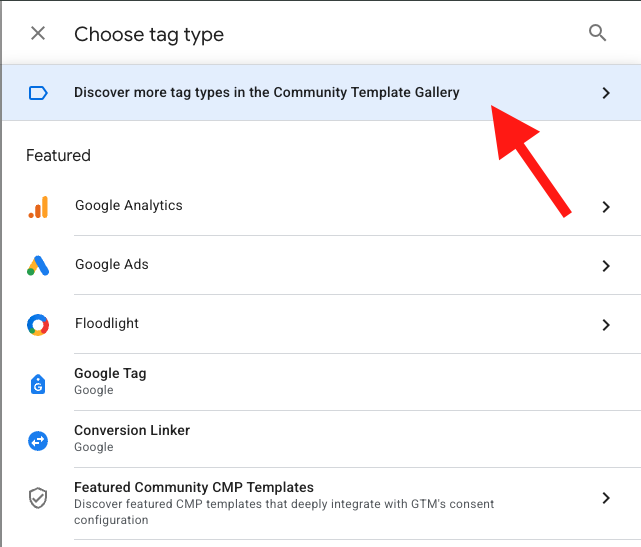The width and height of the screenshot is (641, 547).
Task: Click the Floodlight logo icon
Action: tap(38, 325)
